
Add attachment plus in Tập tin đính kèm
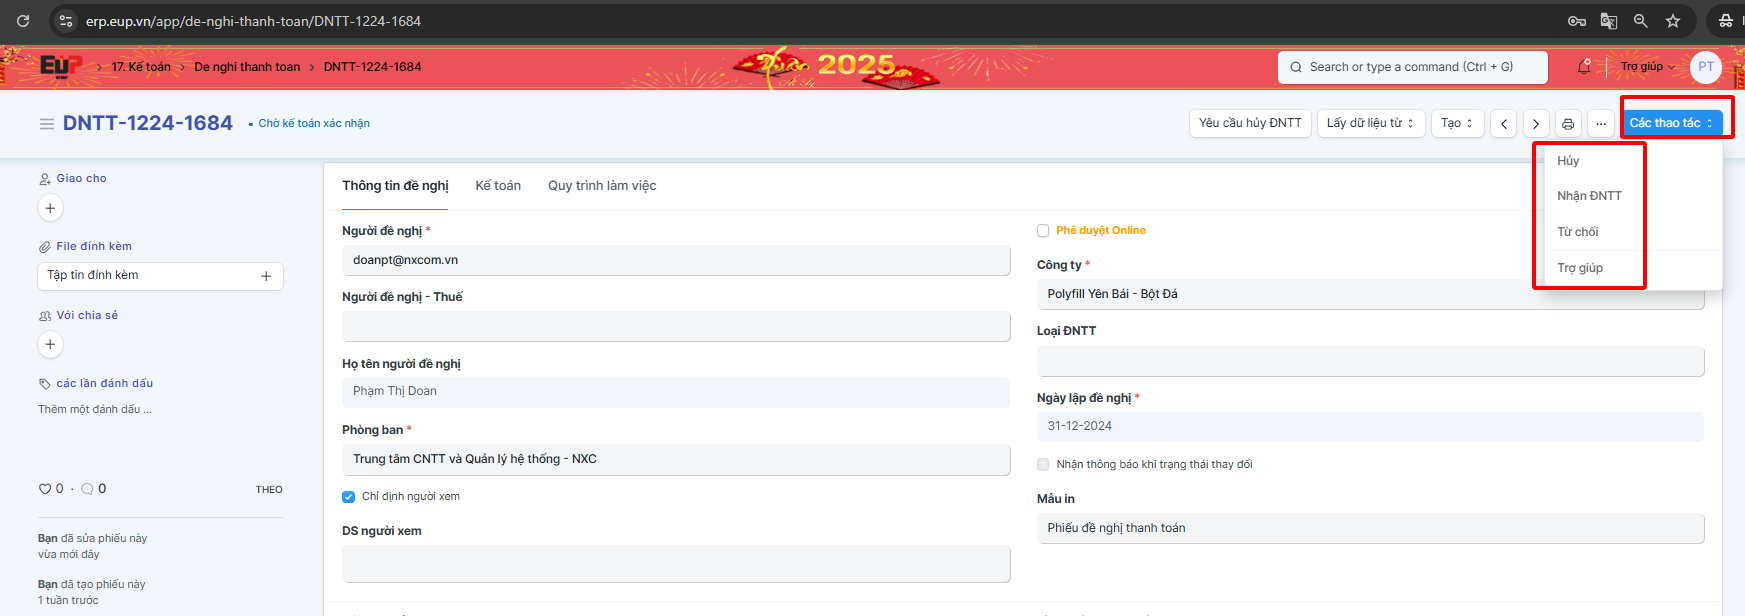(266, 276)
